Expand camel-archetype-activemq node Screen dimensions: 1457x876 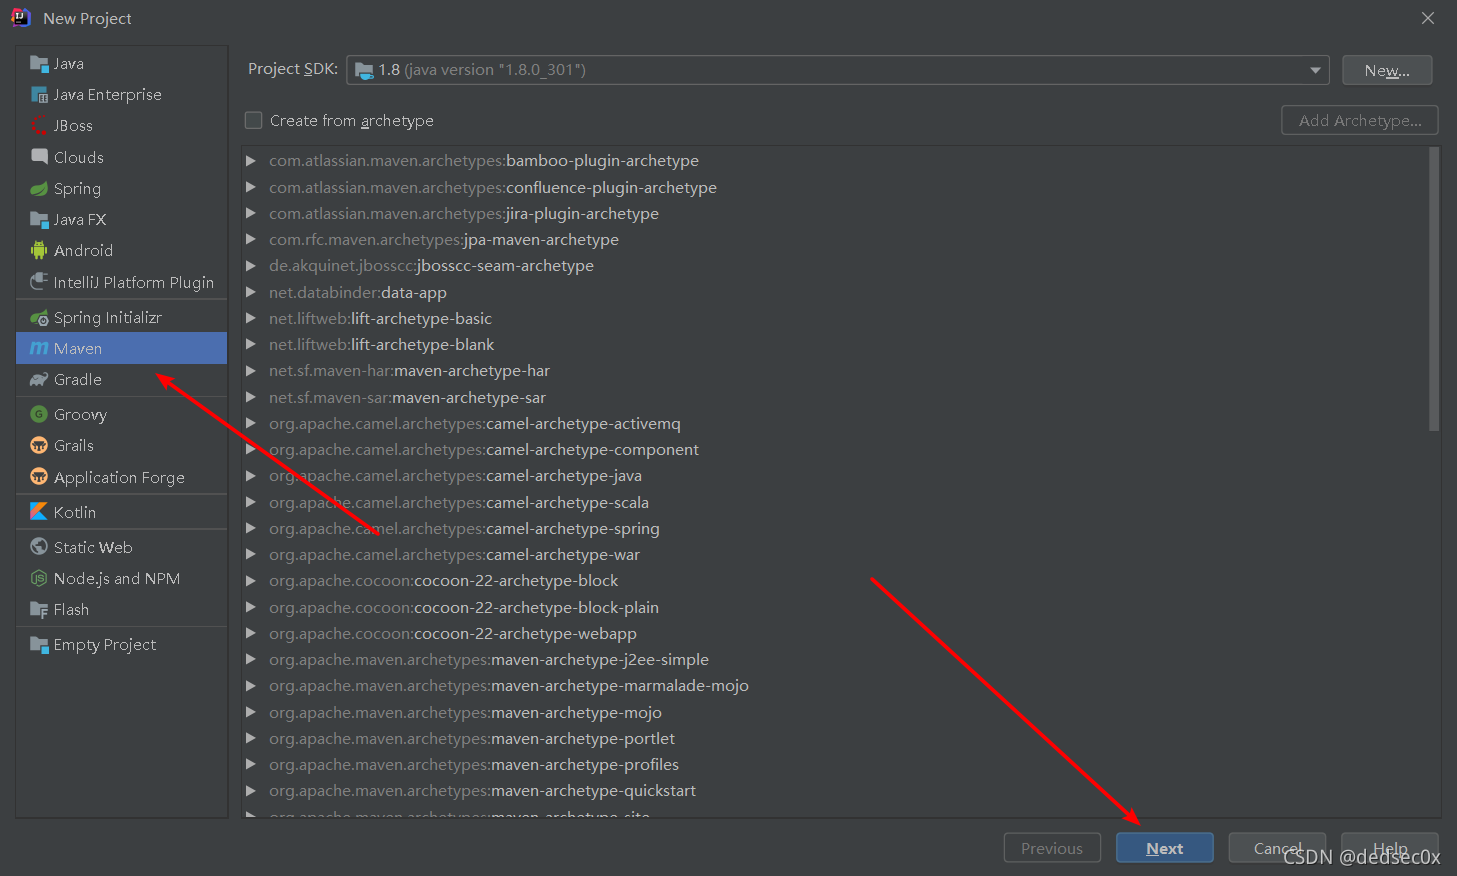click(251, 423)
